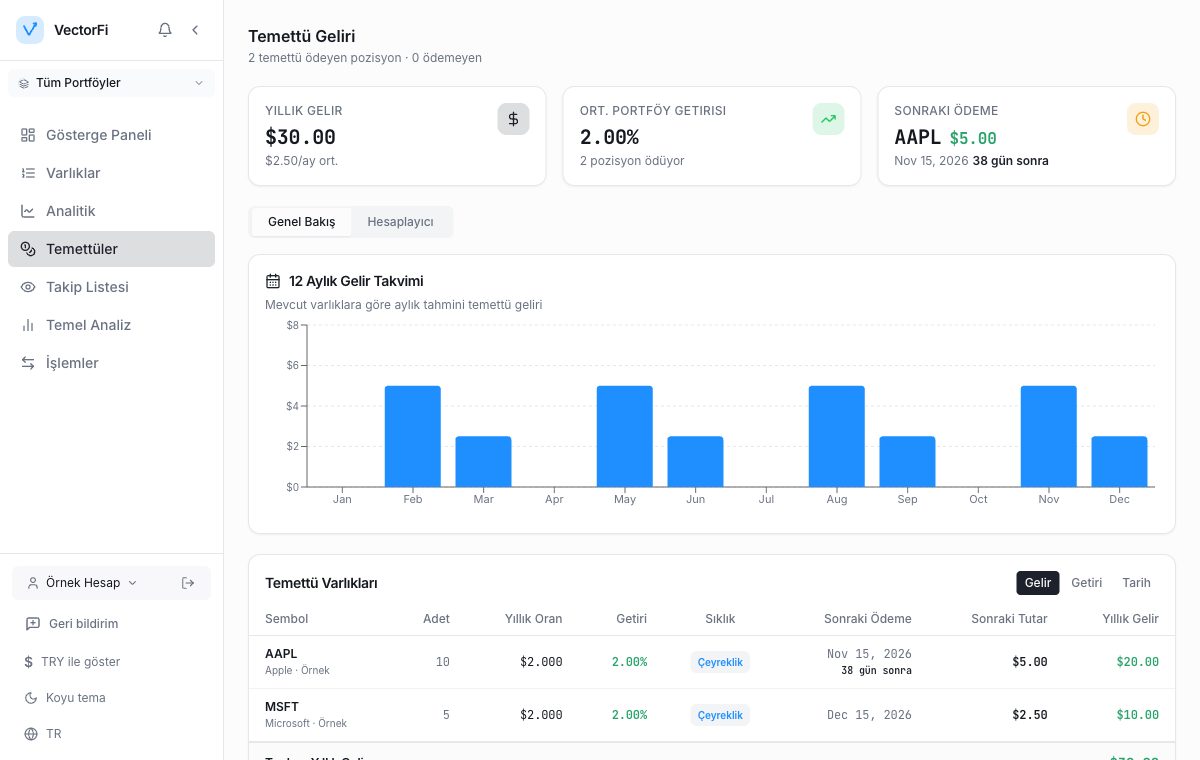1200x760 pixels.
Task: Click the Yıllık Gelir column header
Action: coord(1131,619)
